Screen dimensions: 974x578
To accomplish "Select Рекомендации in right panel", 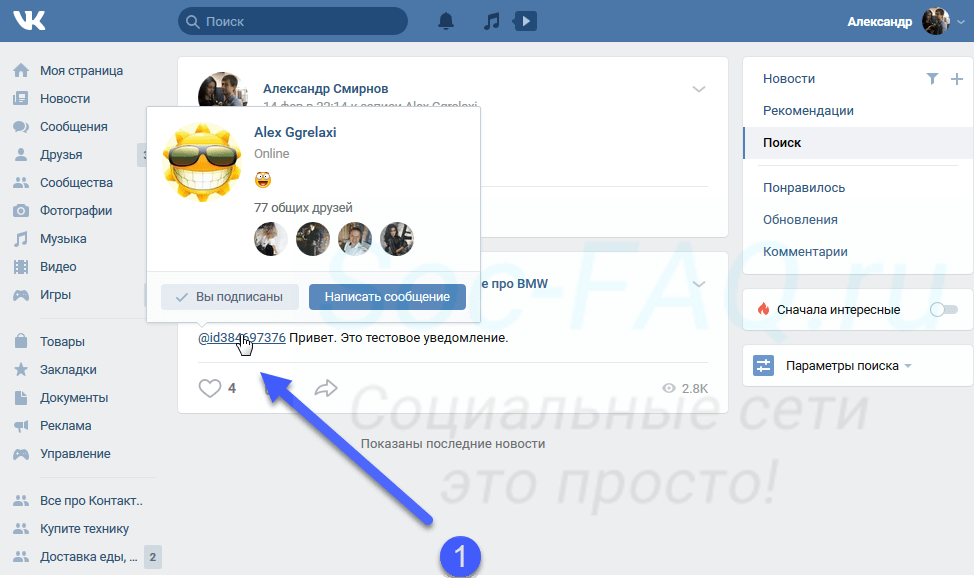I will pos(808,111).
